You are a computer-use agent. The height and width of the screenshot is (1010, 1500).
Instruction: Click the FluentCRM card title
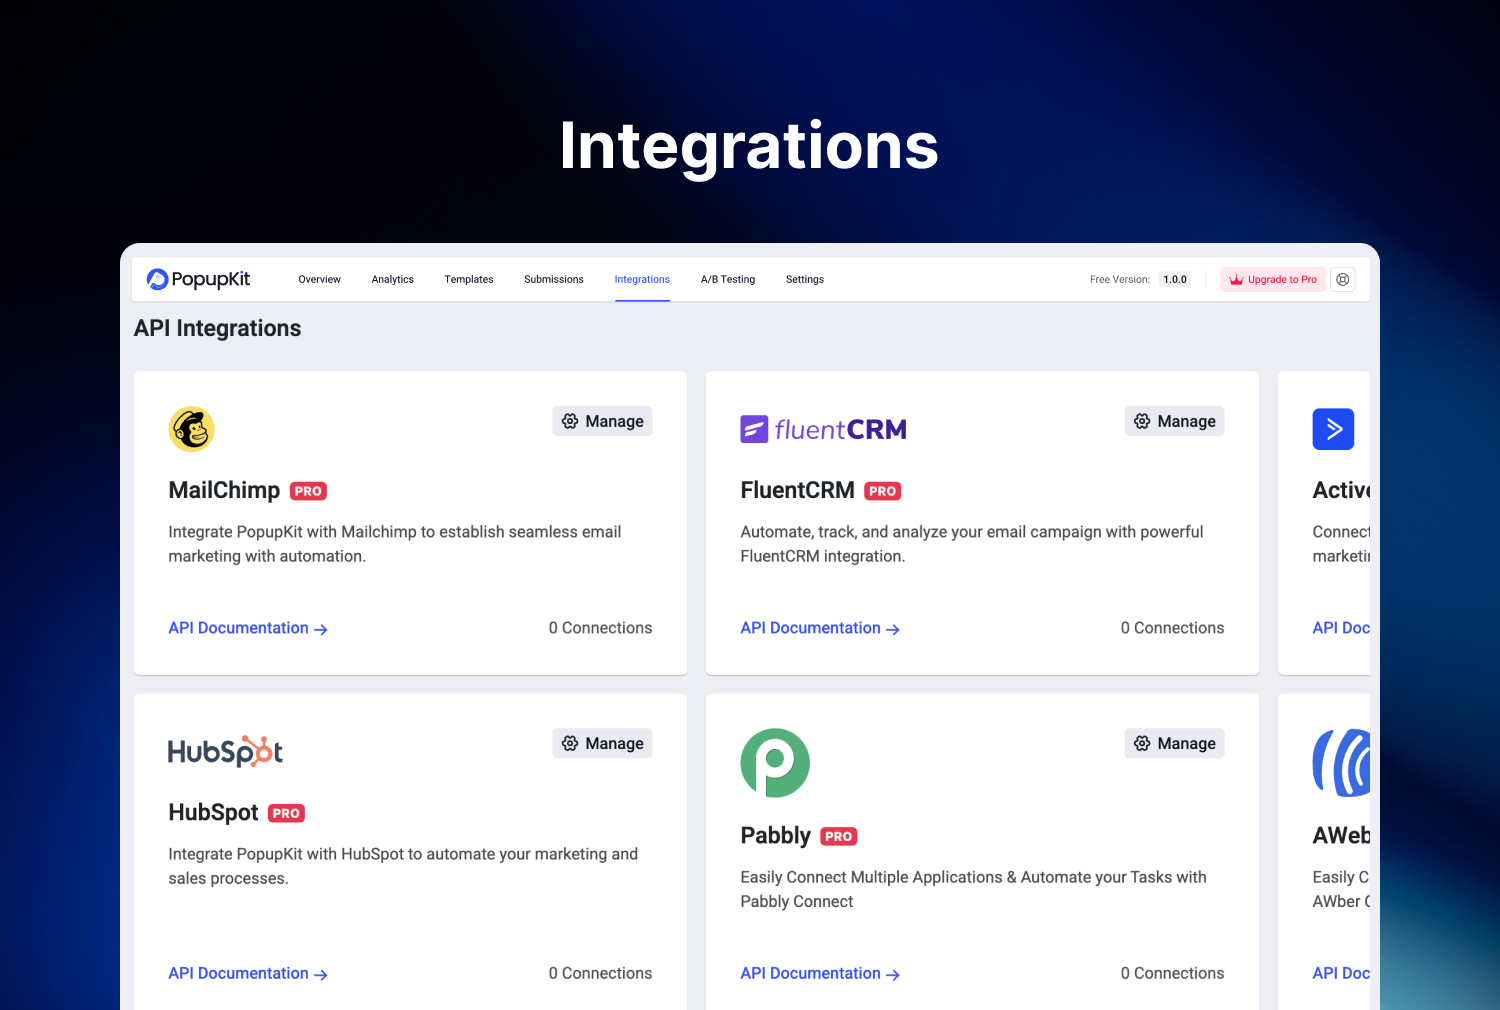(x=797, y=490)
